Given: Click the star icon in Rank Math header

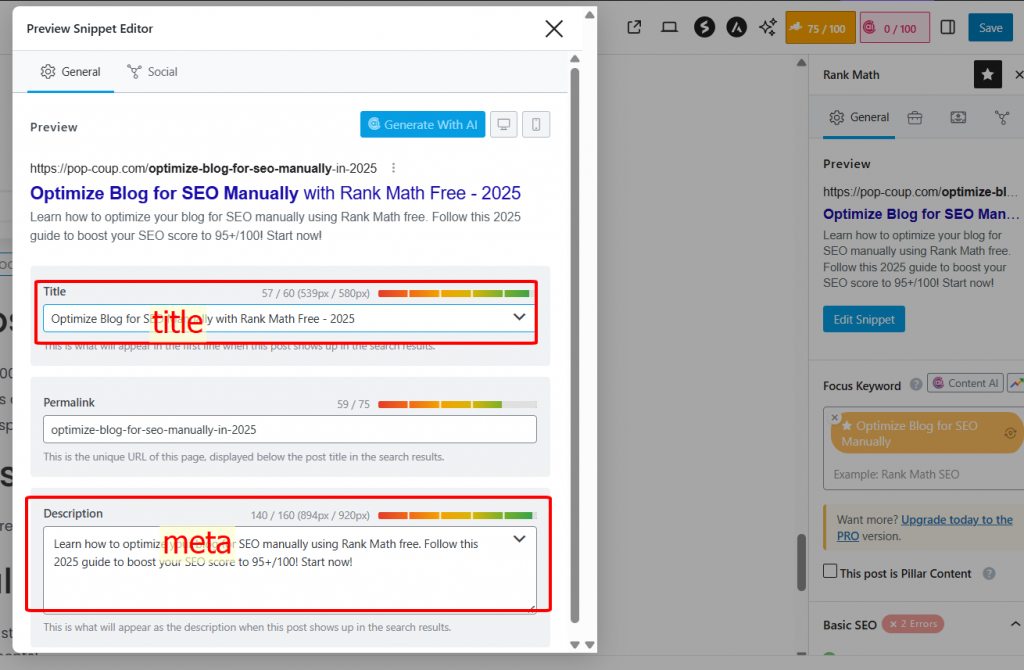Looking at the screenshot, I should (987, 74).
